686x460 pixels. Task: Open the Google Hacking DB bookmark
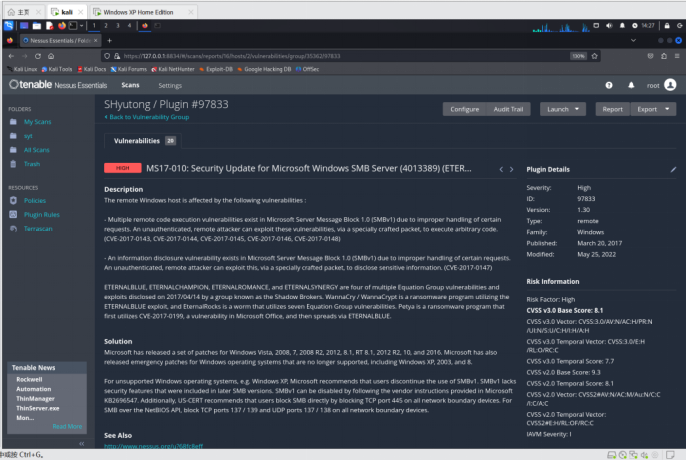tap(264, 69)
